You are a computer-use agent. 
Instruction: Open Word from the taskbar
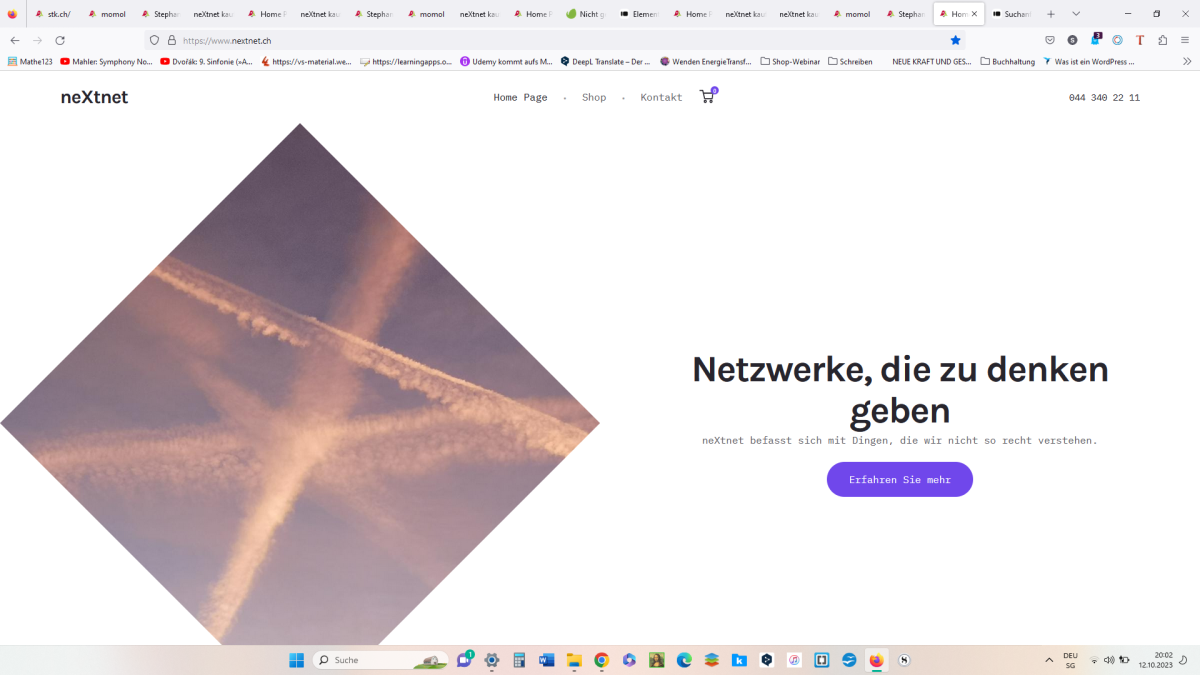[x=546, y=660]
